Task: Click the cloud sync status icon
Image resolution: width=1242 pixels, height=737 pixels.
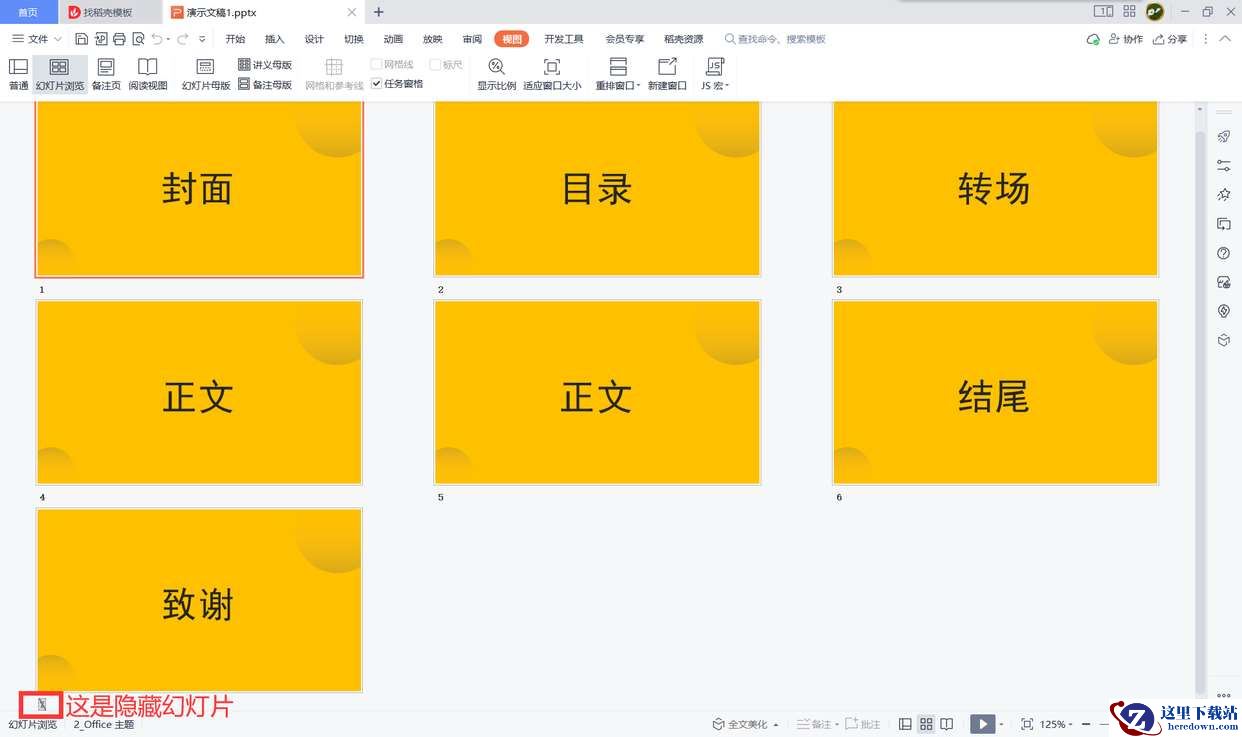Action: [x=1093, y=39]
